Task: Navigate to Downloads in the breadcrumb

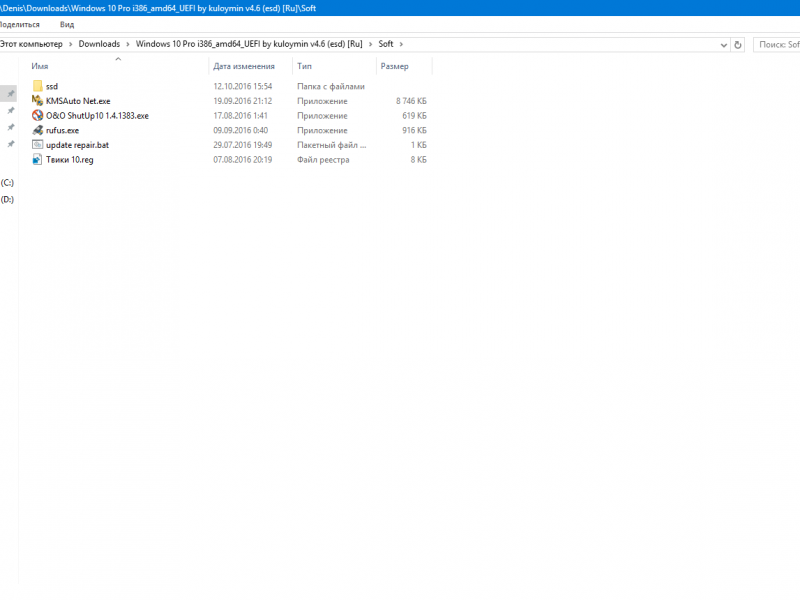Action: (99, 44)
